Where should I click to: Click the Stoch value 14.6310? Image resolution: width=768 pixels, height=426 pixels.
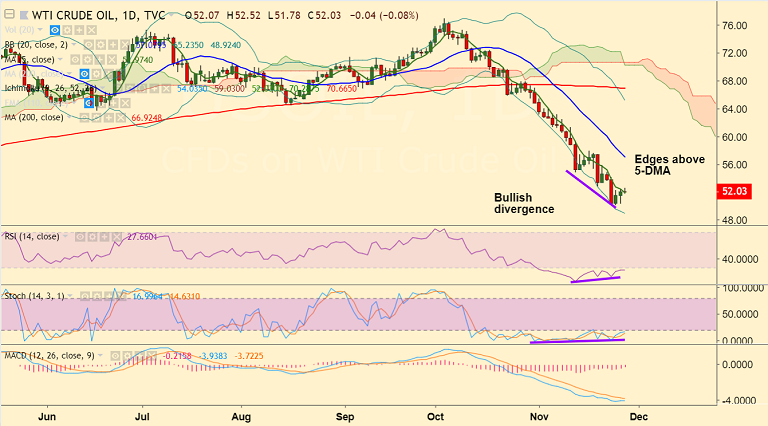coord(185,296)
